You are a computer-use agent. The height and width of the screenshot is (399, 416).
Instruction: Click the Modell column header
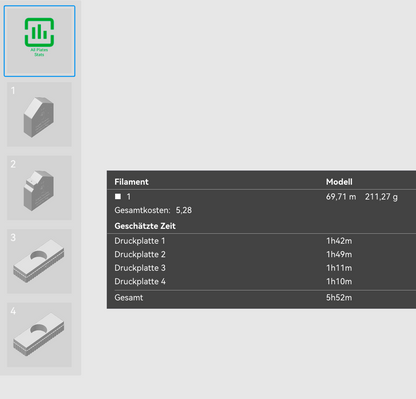[x=339, y=182]
